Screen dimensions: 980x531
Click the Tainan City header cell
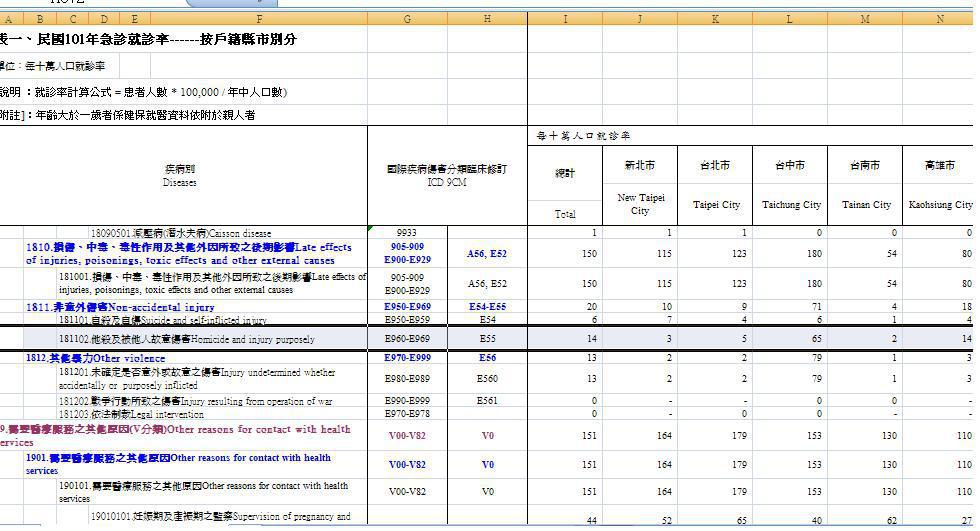(x=866, y=204)
